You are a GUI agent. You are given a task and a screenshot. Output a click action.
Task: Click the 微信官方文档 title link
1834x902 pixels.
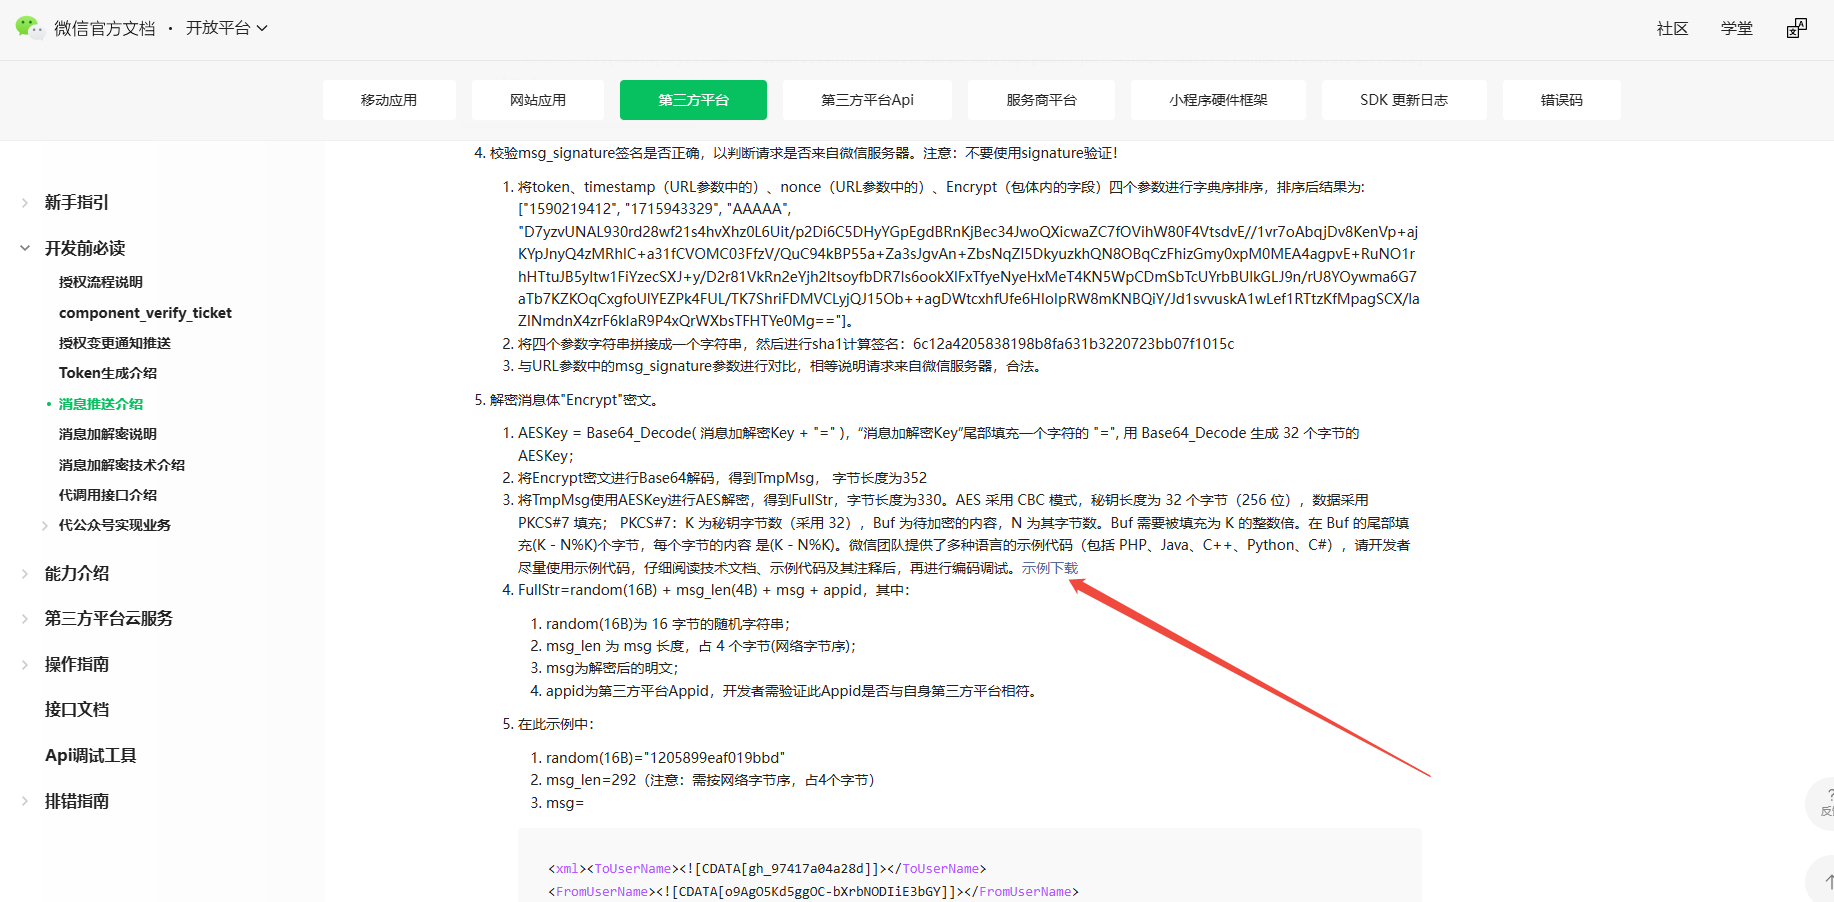pyautogui.click(x=105, y=28)
